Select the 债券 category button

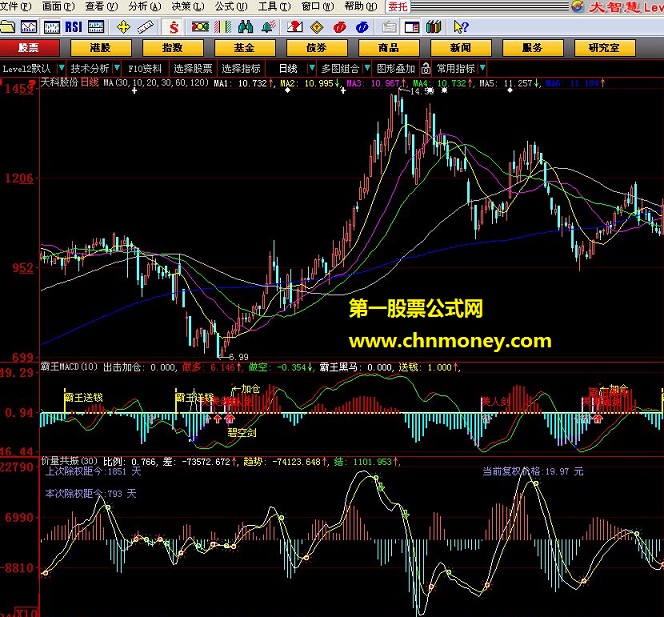[x=317, y=48]
